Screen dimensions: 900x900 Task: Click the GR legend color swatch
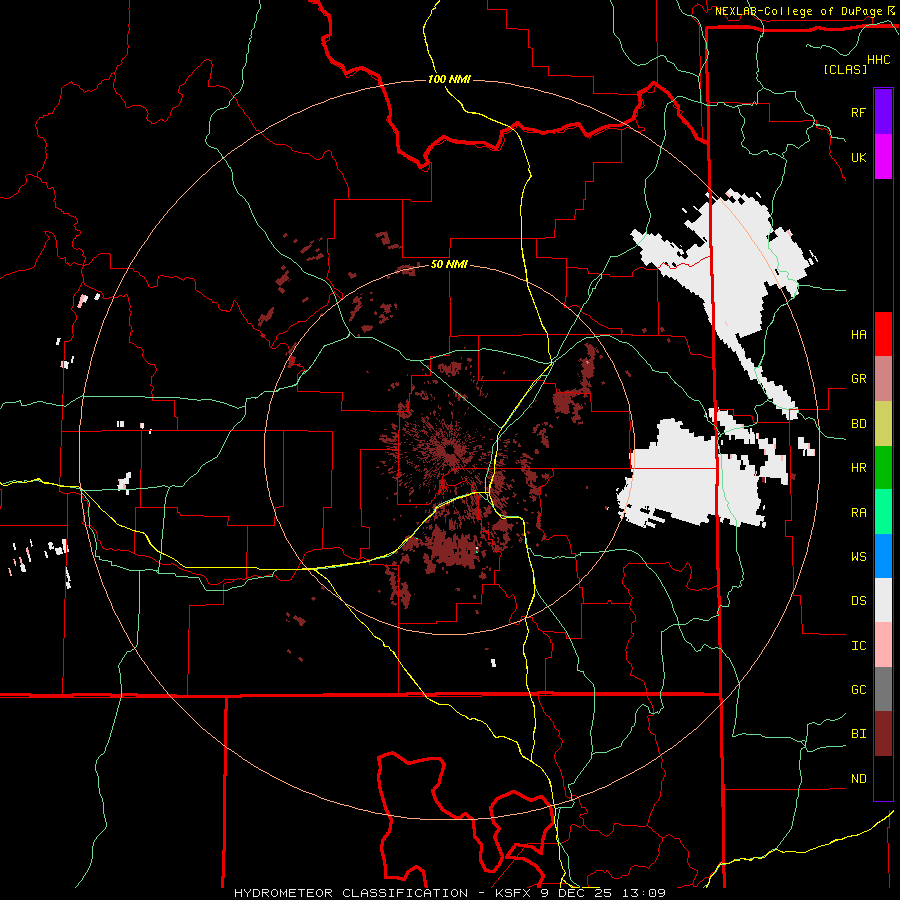tap(883, 379)
